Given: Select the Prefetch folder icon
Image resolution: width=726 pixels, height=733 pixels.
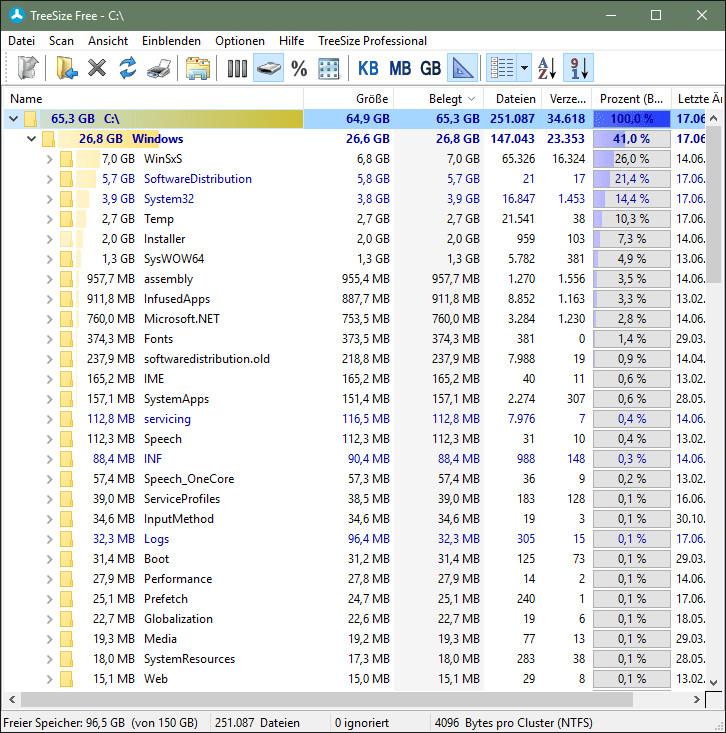Looking at the screenshot, I should pos(66,599).
